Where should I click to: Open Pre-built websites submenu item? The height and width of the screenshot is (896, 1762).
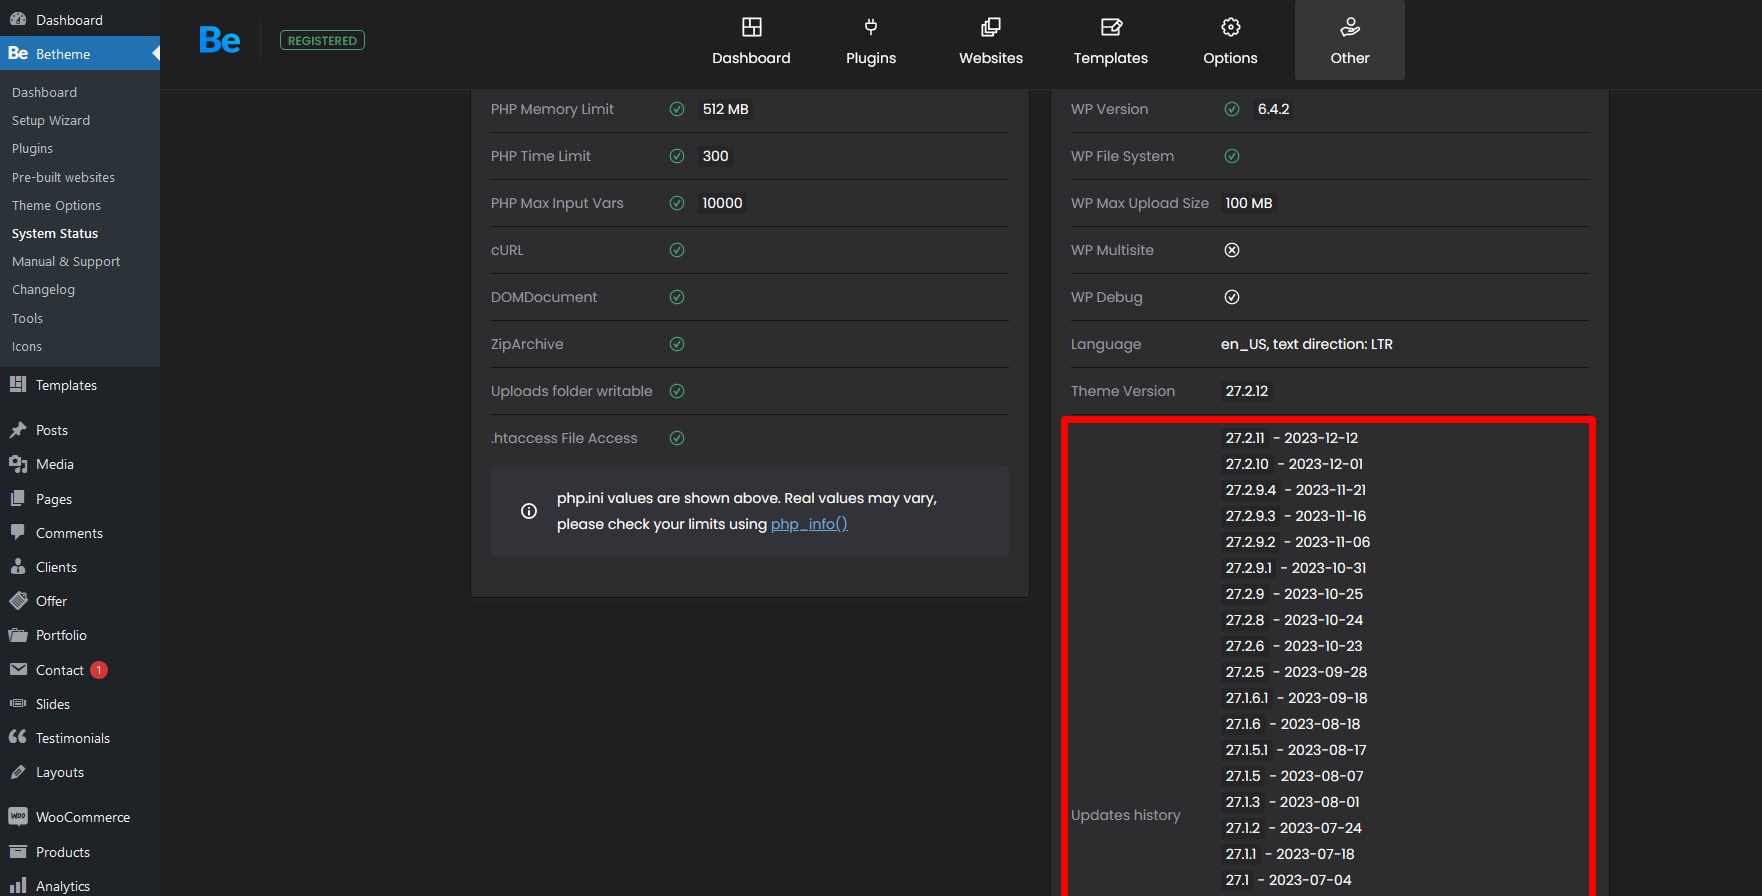click(63, 177)
